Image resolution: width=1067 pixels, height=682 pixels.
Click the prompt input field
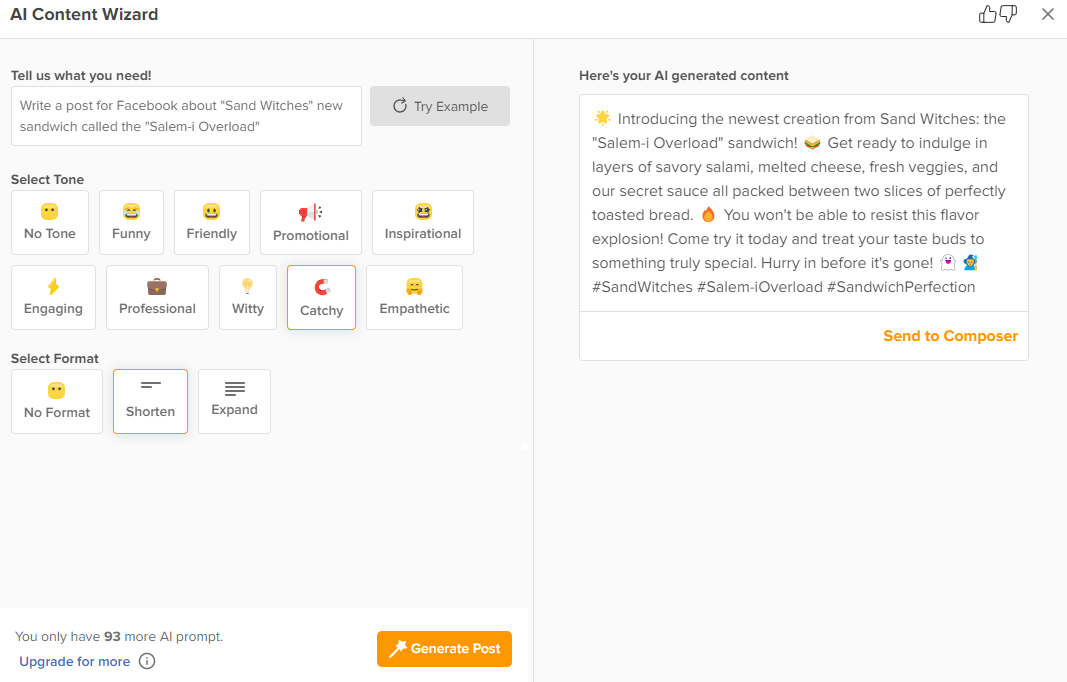[186, 115]
